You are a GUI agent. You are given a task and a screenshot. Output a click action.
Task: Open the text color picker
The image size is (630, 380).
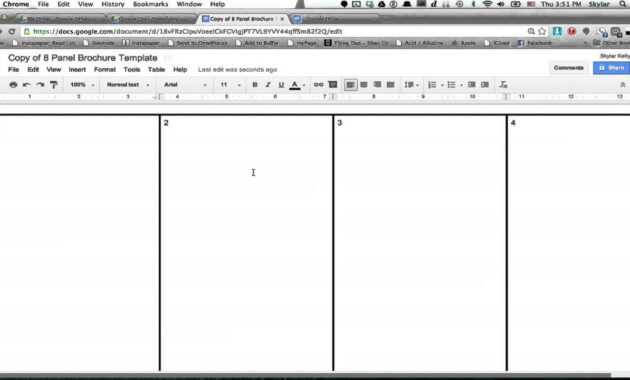(x=297, y=85)
